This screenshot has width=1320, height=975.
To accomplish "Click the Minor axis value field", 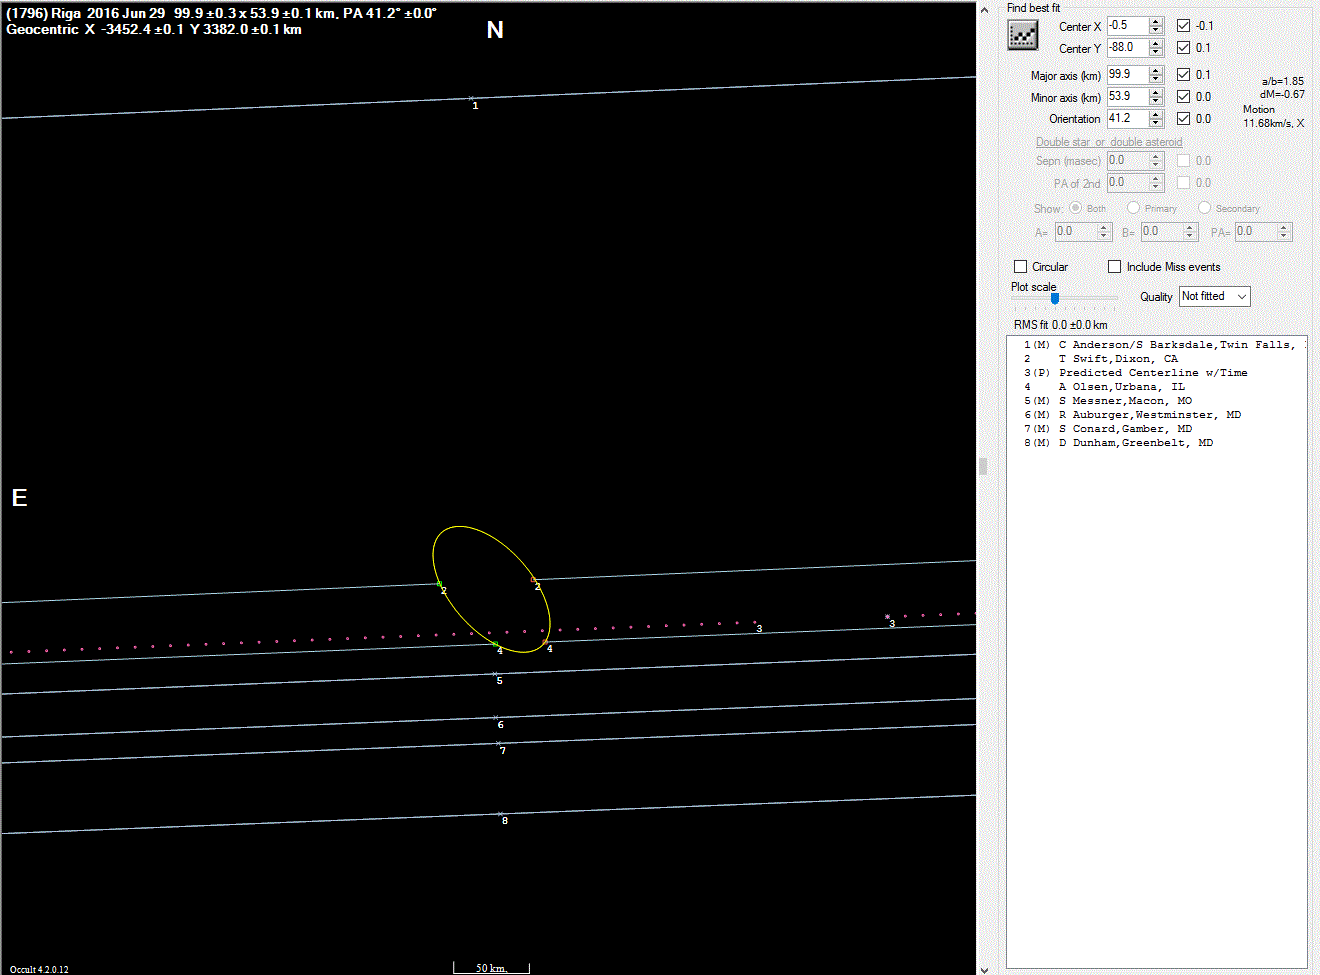I will (1127, 97).
